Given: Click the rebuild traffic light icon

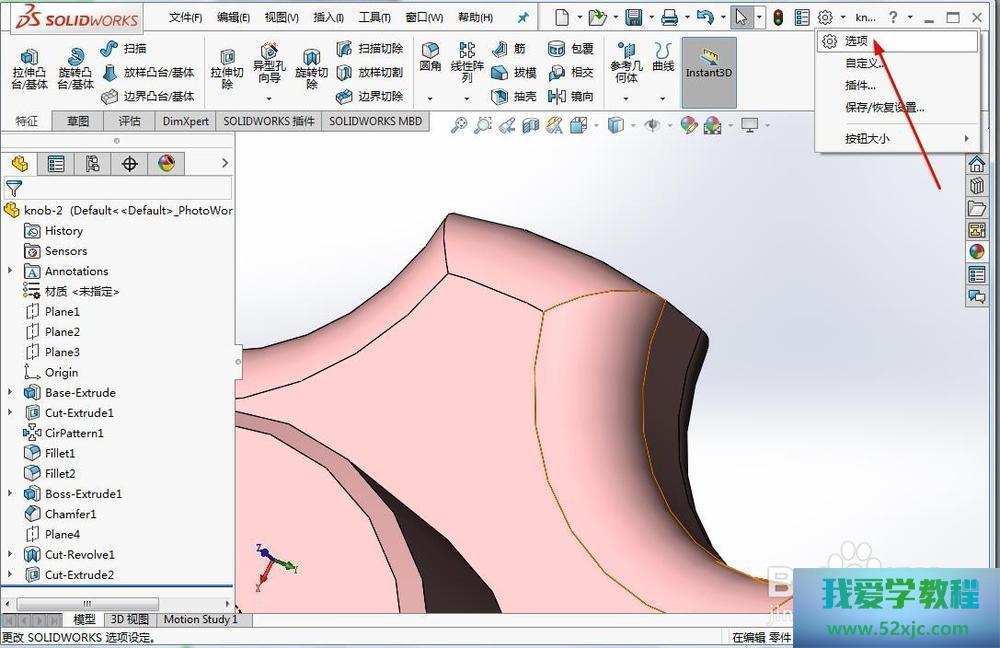Looking at the screenshot, I should coord(777,17).
